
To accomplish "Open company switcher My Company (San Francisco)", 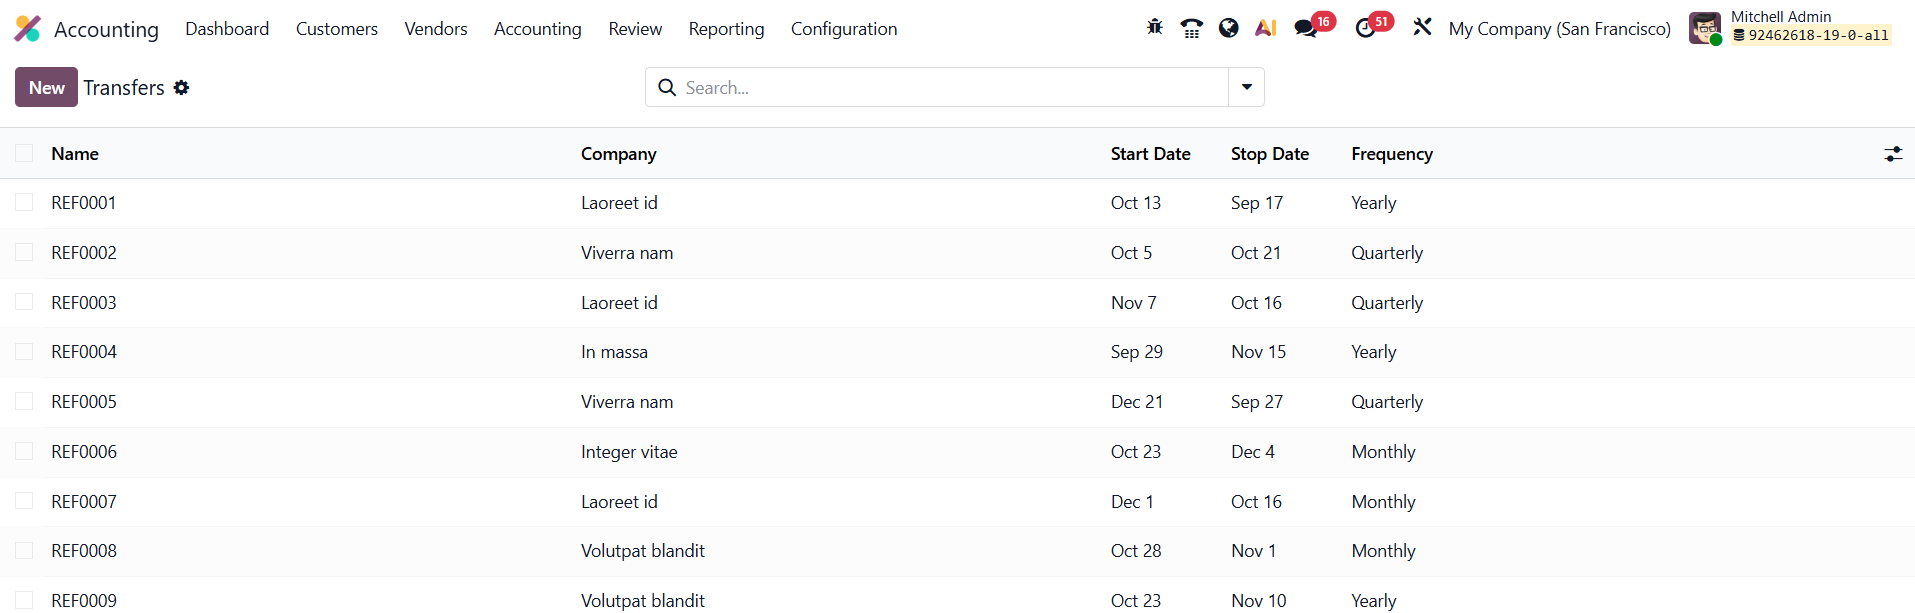I will 1559,29.
